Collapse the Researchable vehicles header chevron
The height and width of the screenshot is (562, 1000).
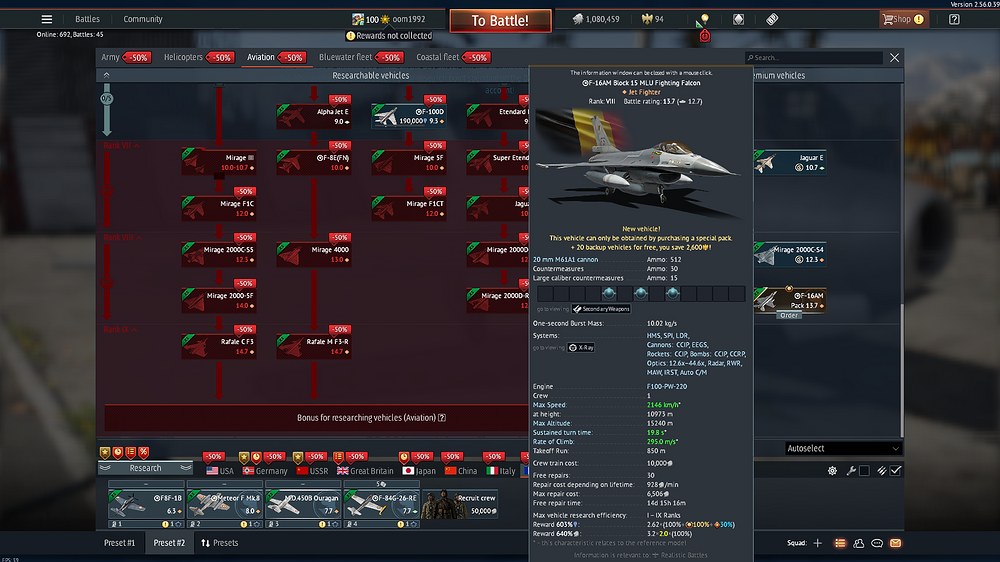click(x=107, y=75)
